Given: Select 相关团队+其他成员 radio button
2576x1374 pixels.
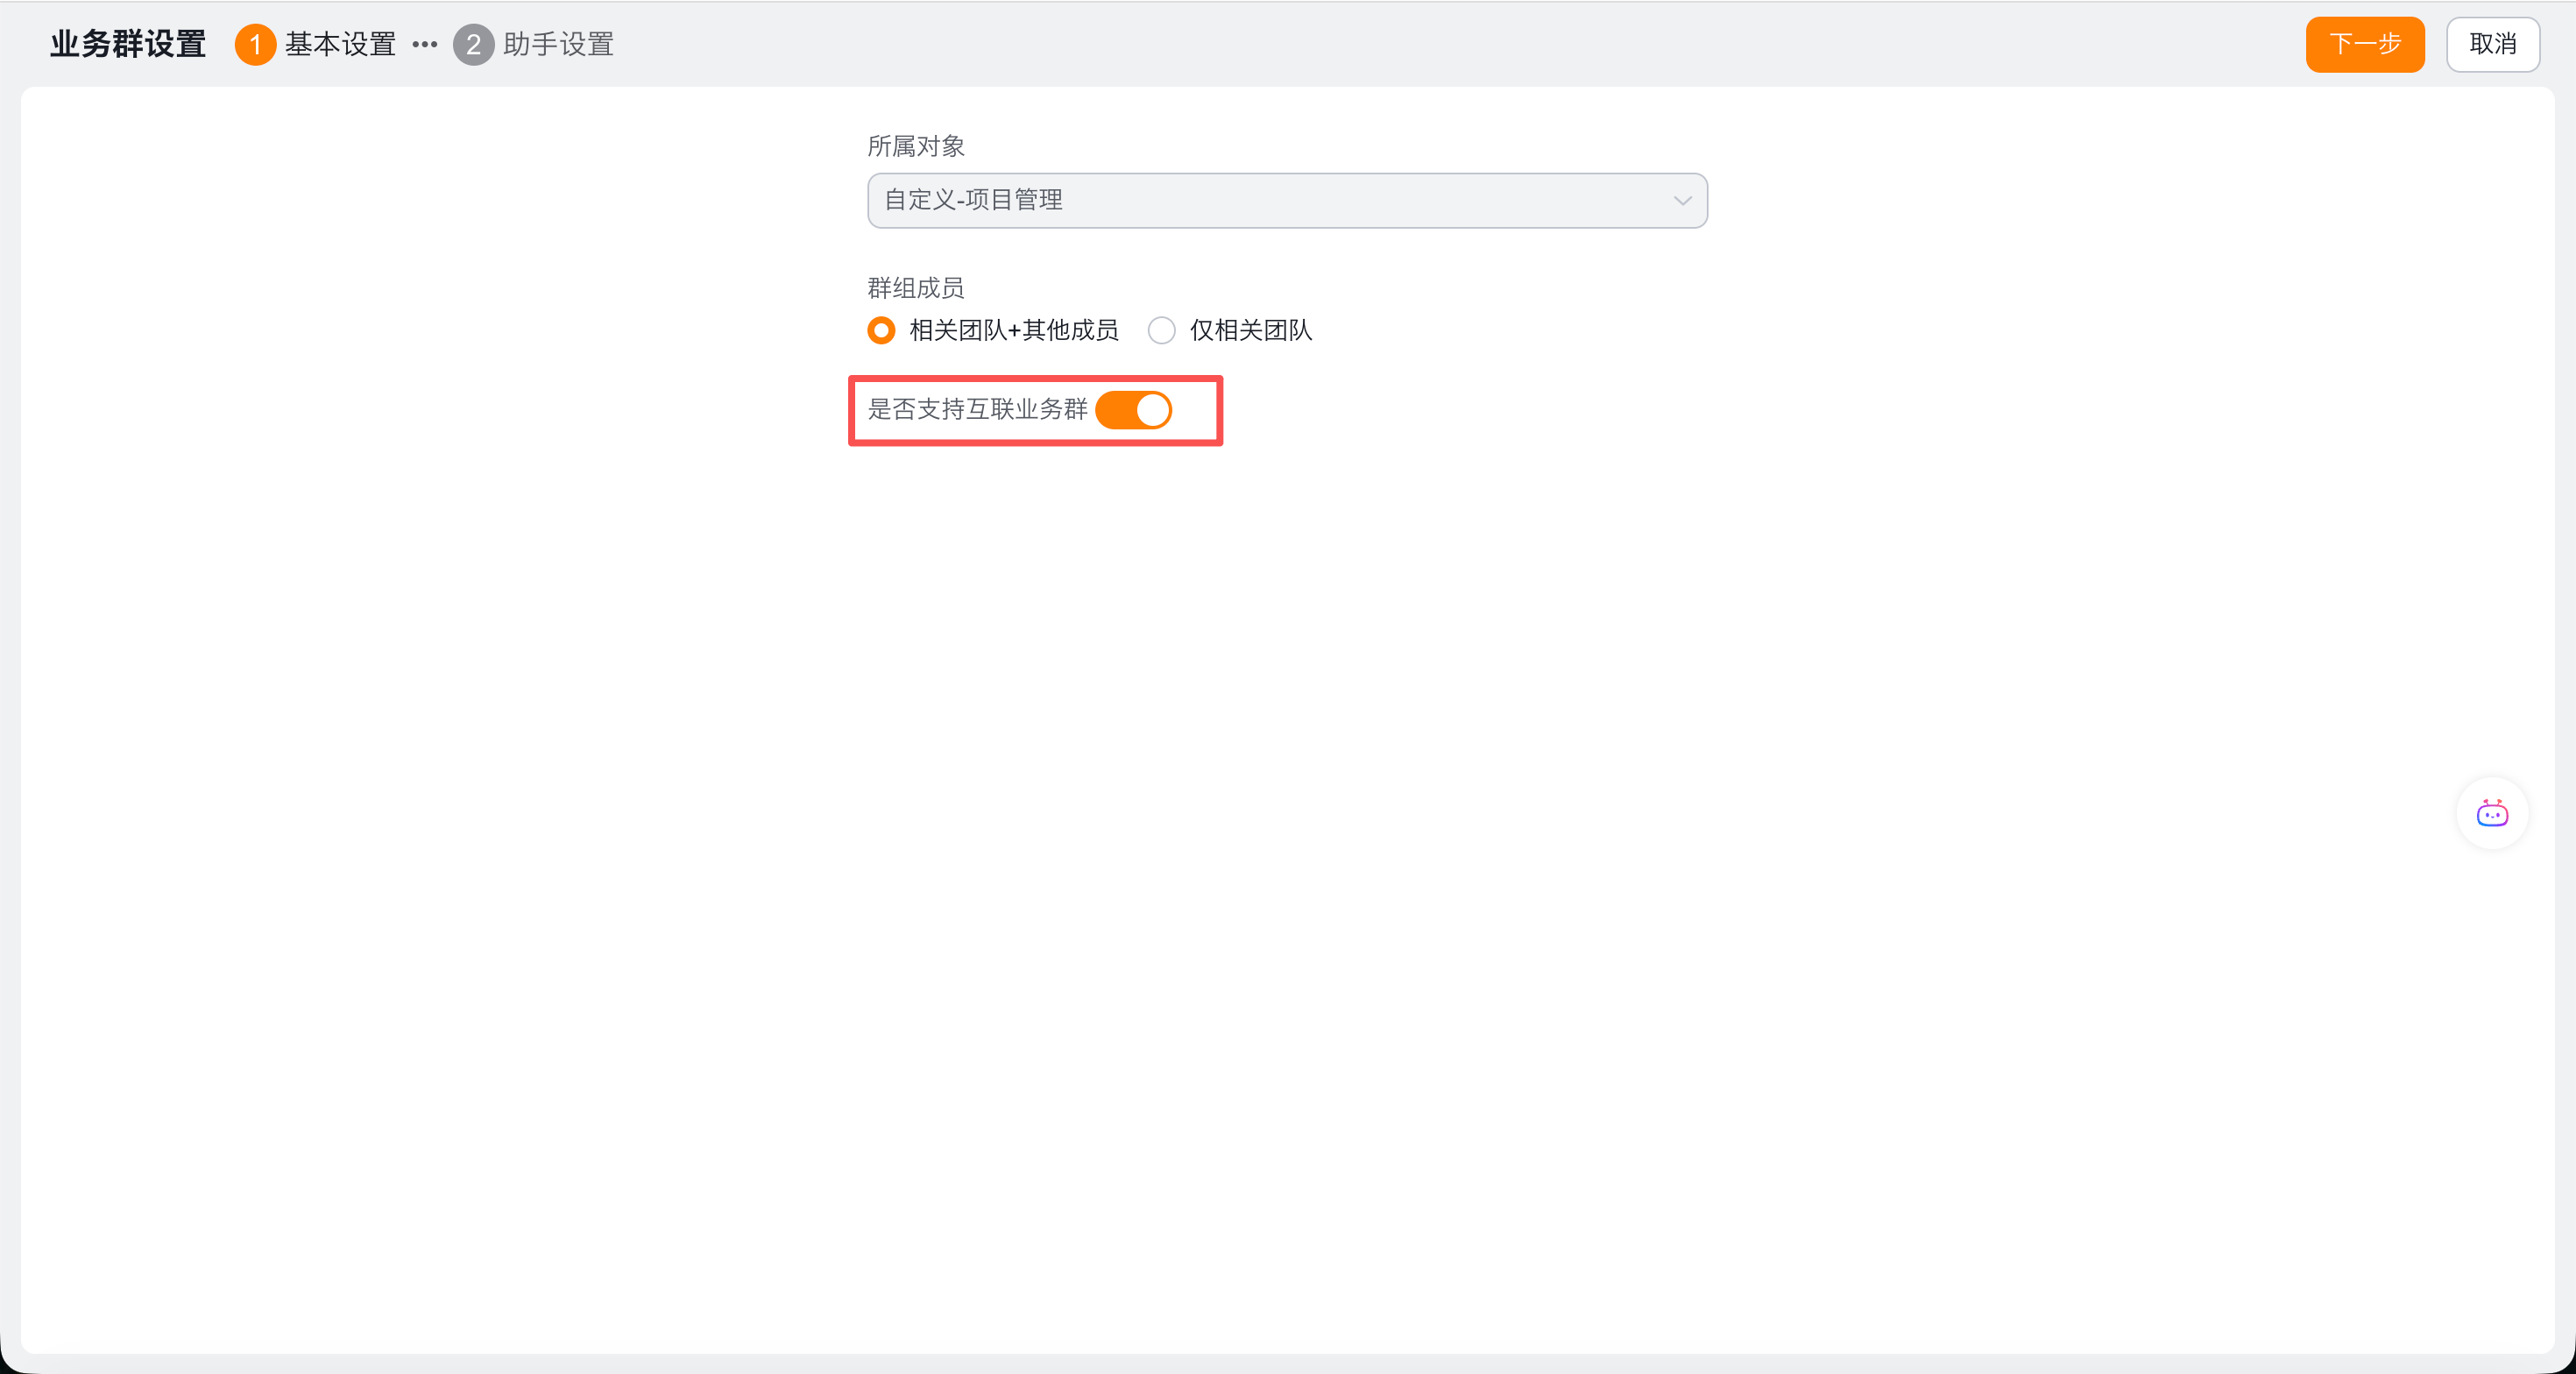Looking at the screenshot, I should [x=881, y=330].
